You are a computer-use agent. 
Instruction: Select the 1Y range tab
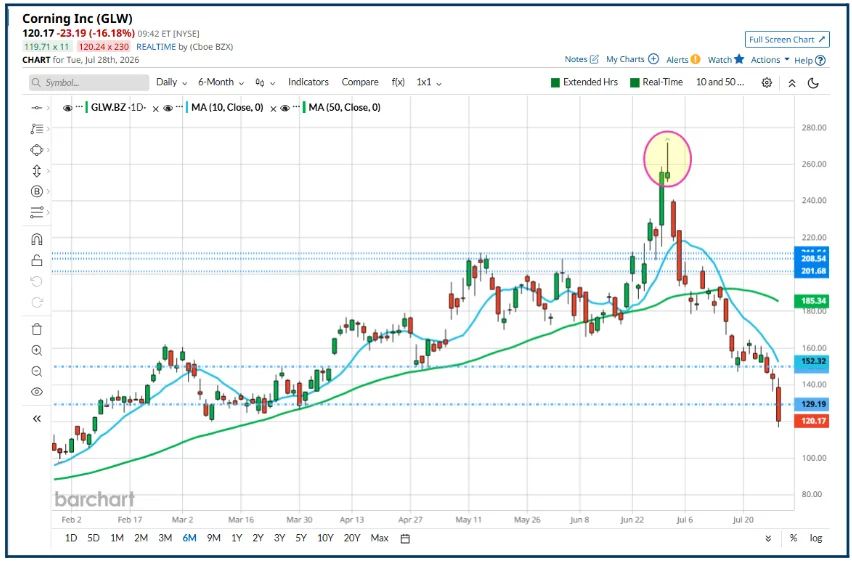[236, 538]
